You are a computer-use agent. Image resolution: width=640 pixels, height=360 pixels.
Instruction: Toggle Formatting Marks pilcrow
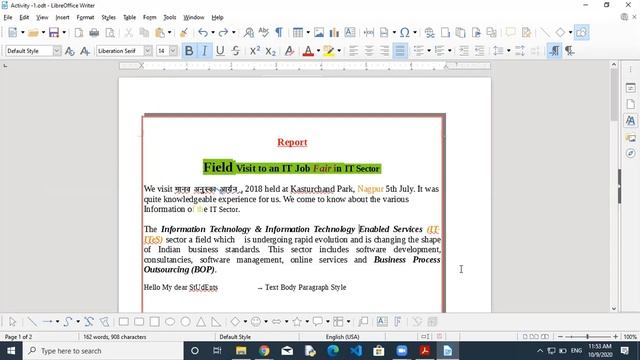tap(279, 33)
